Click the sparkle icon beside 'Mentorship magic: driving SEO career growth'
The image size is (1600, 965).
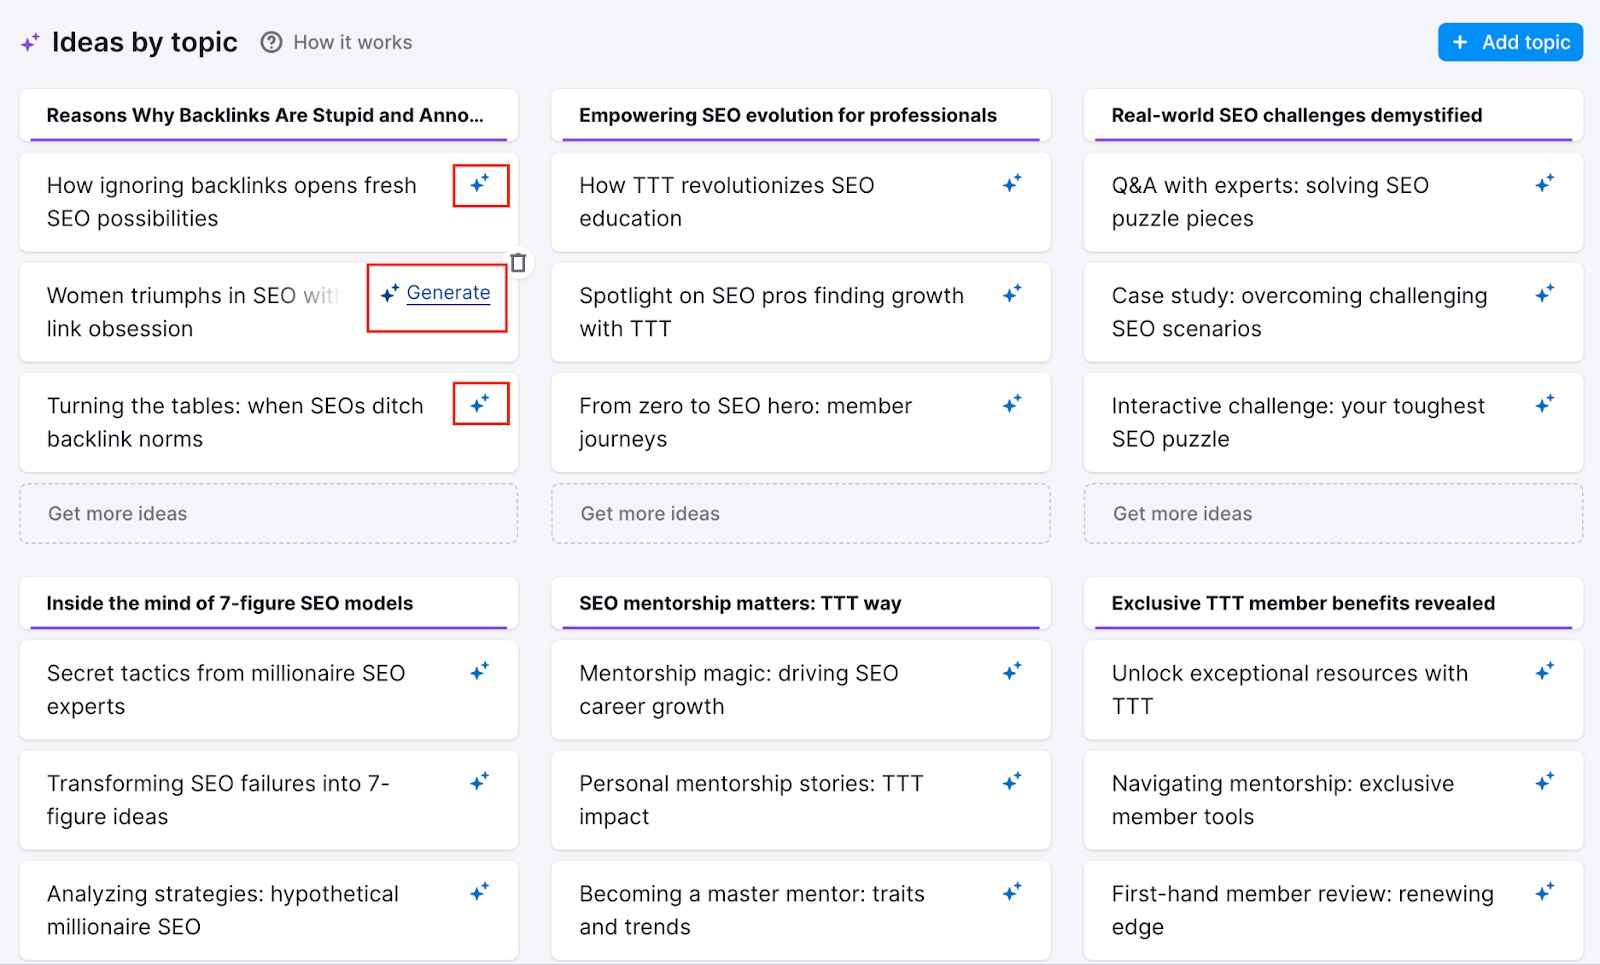coord(1013,669)
